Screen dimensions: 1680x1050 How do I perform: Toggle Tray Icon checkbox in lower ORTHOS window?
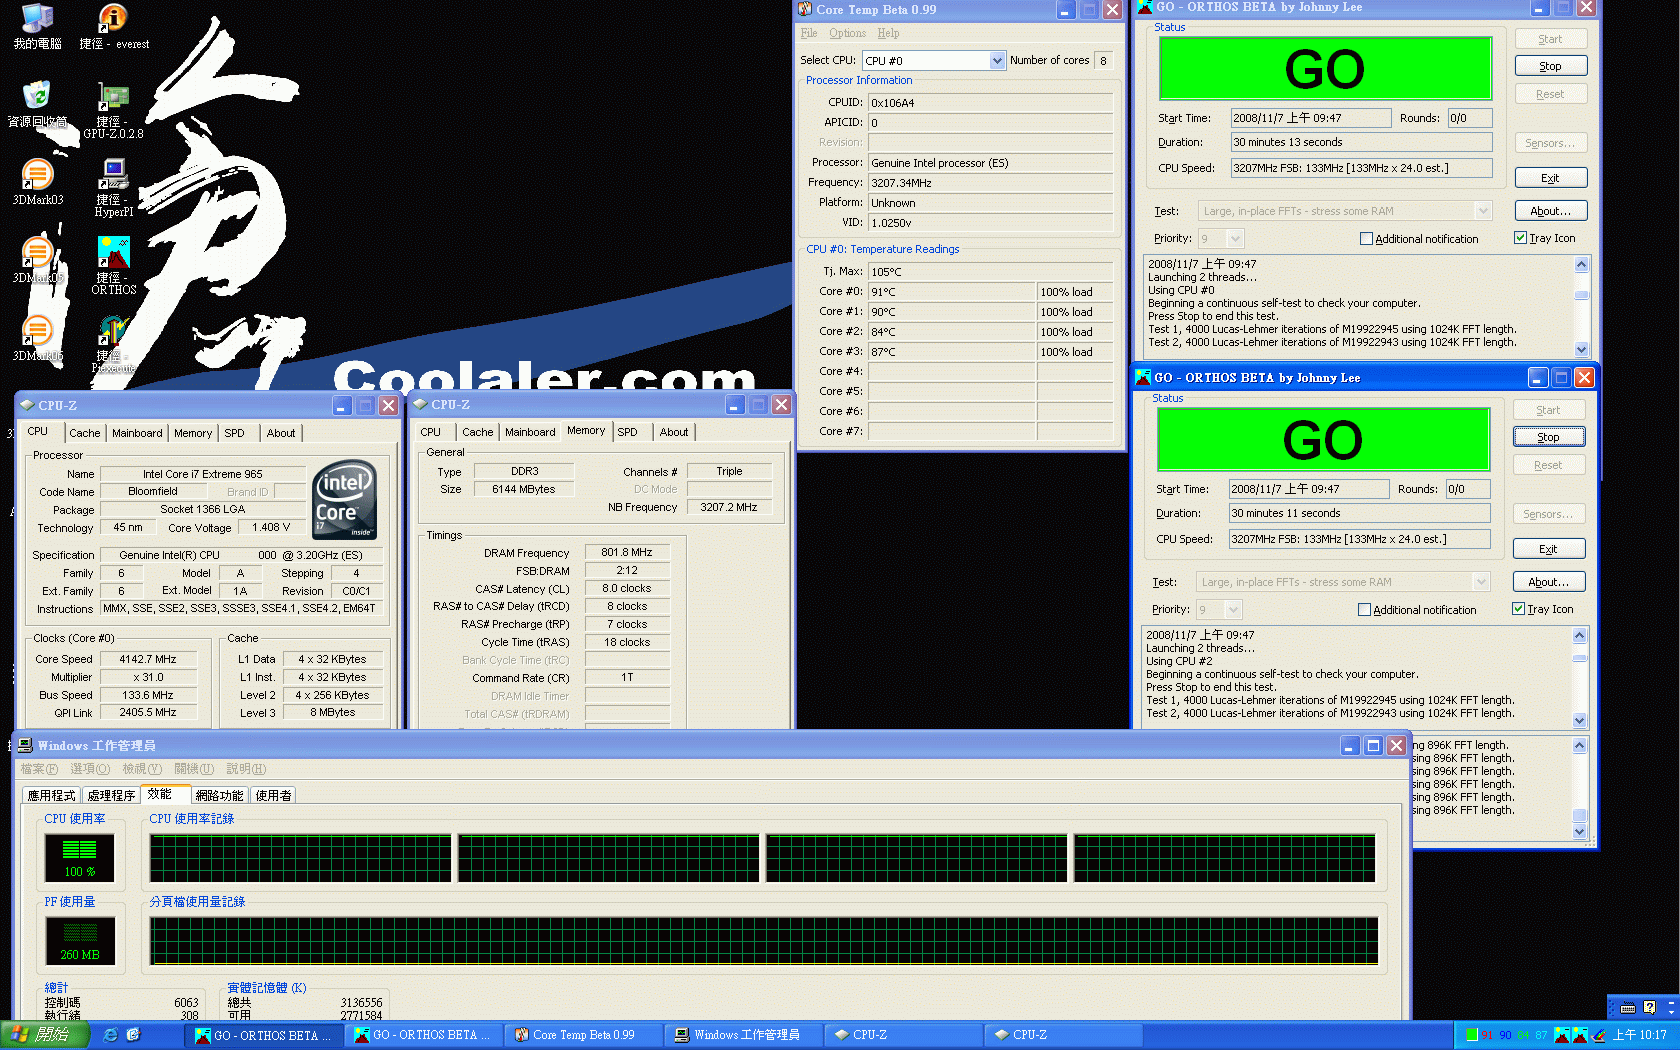(1518, 609)
